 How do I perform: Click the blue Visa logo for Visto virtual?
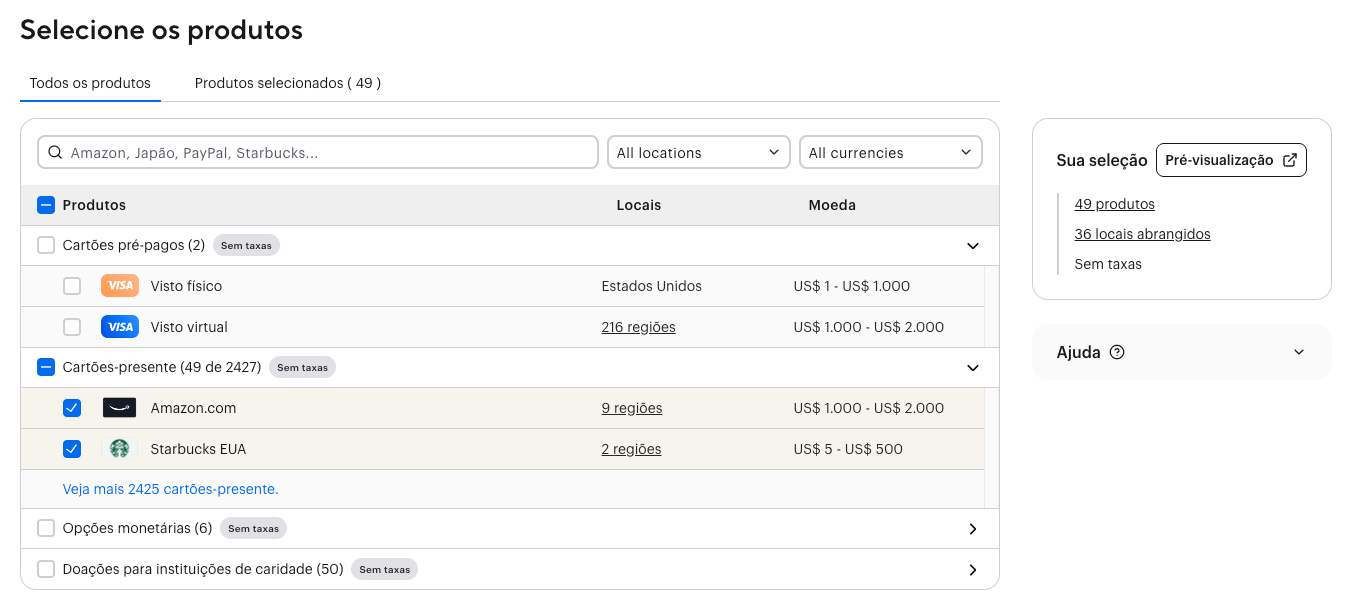coord(119,327)
